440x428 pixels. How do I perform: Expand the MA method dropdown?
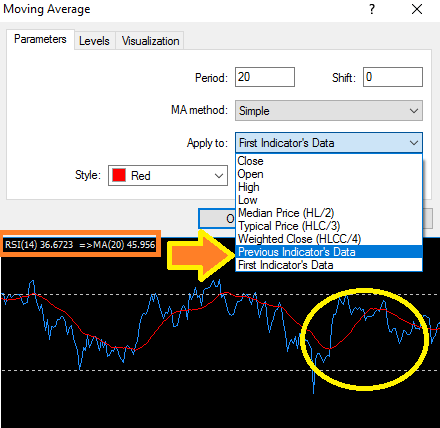pos(329,111)
